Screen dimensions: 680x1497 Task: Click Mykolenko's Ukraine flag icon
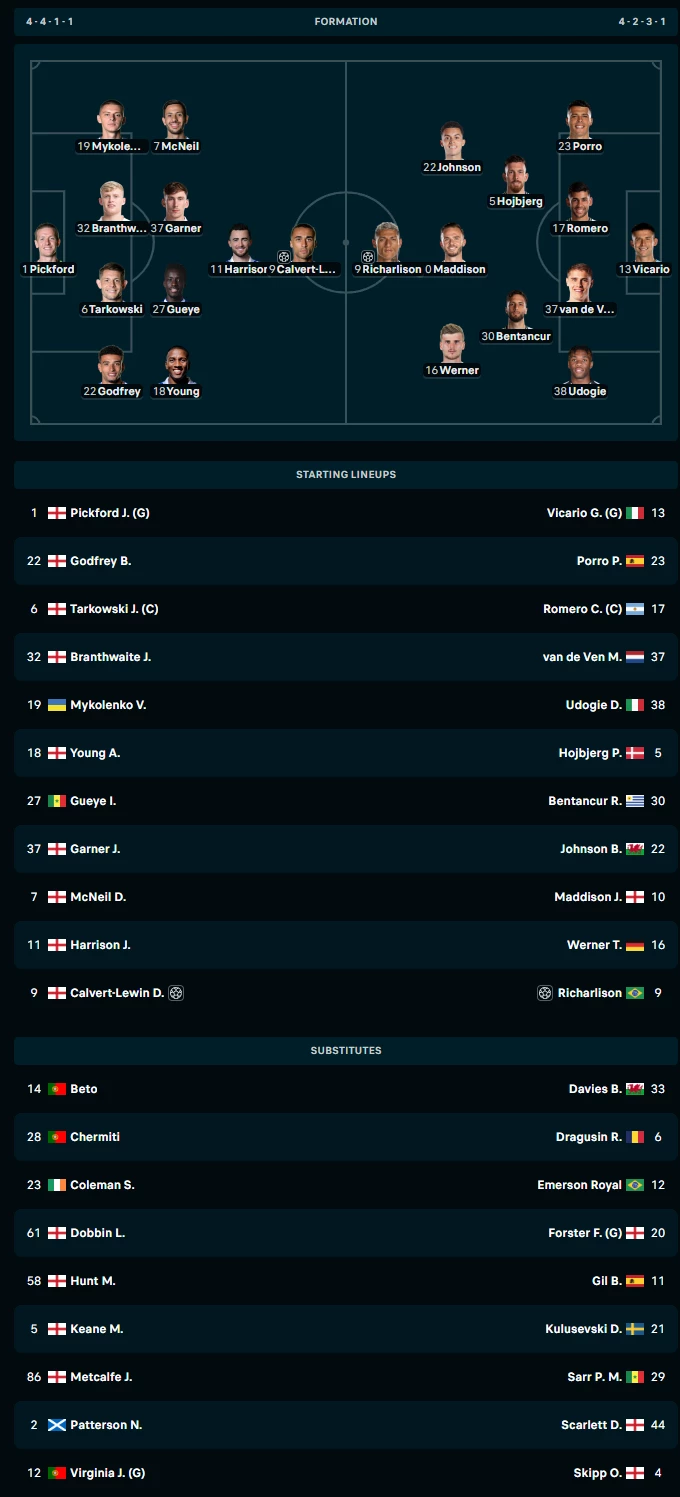point(57,705)
